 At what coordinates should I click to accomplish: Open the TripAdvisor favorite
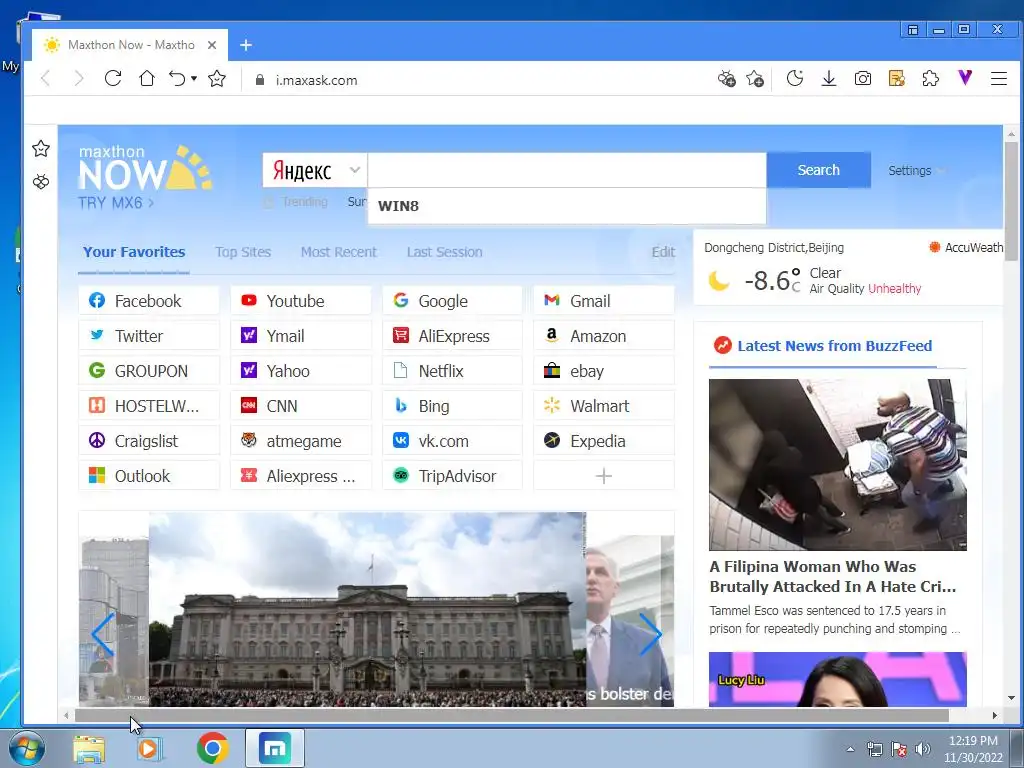tap(453, 476)
